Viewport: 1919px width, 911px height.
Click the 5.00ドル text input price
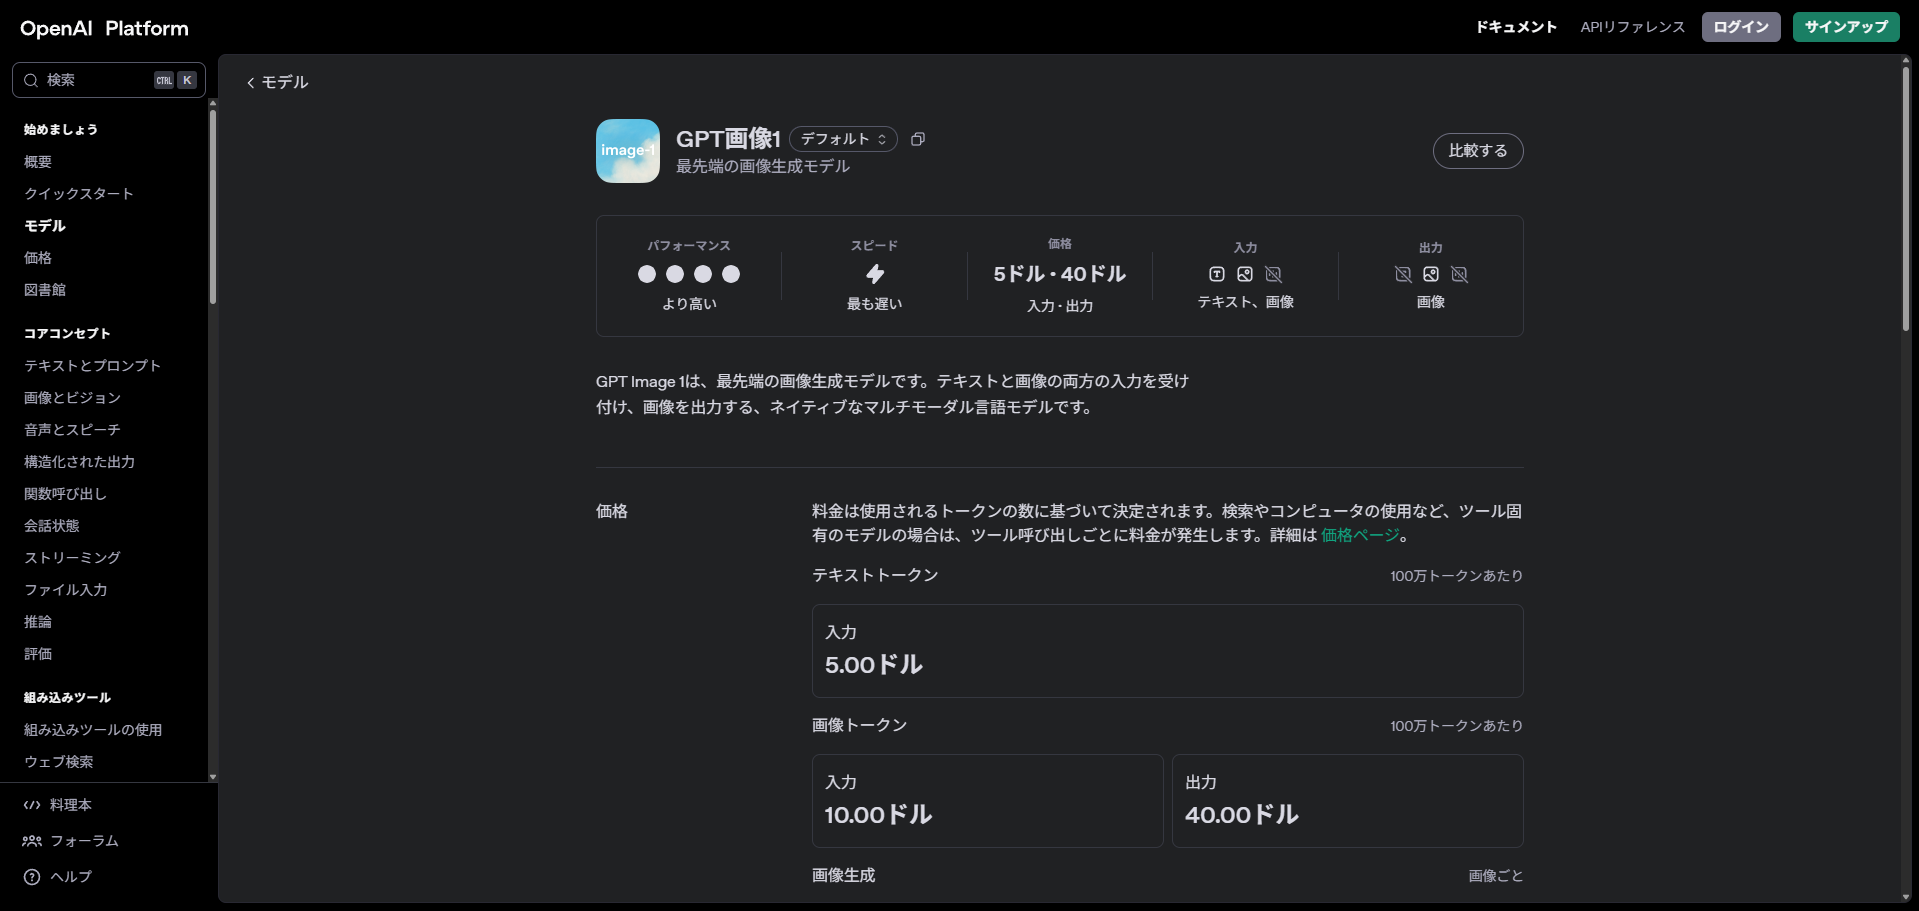click(x=874, y=665)
